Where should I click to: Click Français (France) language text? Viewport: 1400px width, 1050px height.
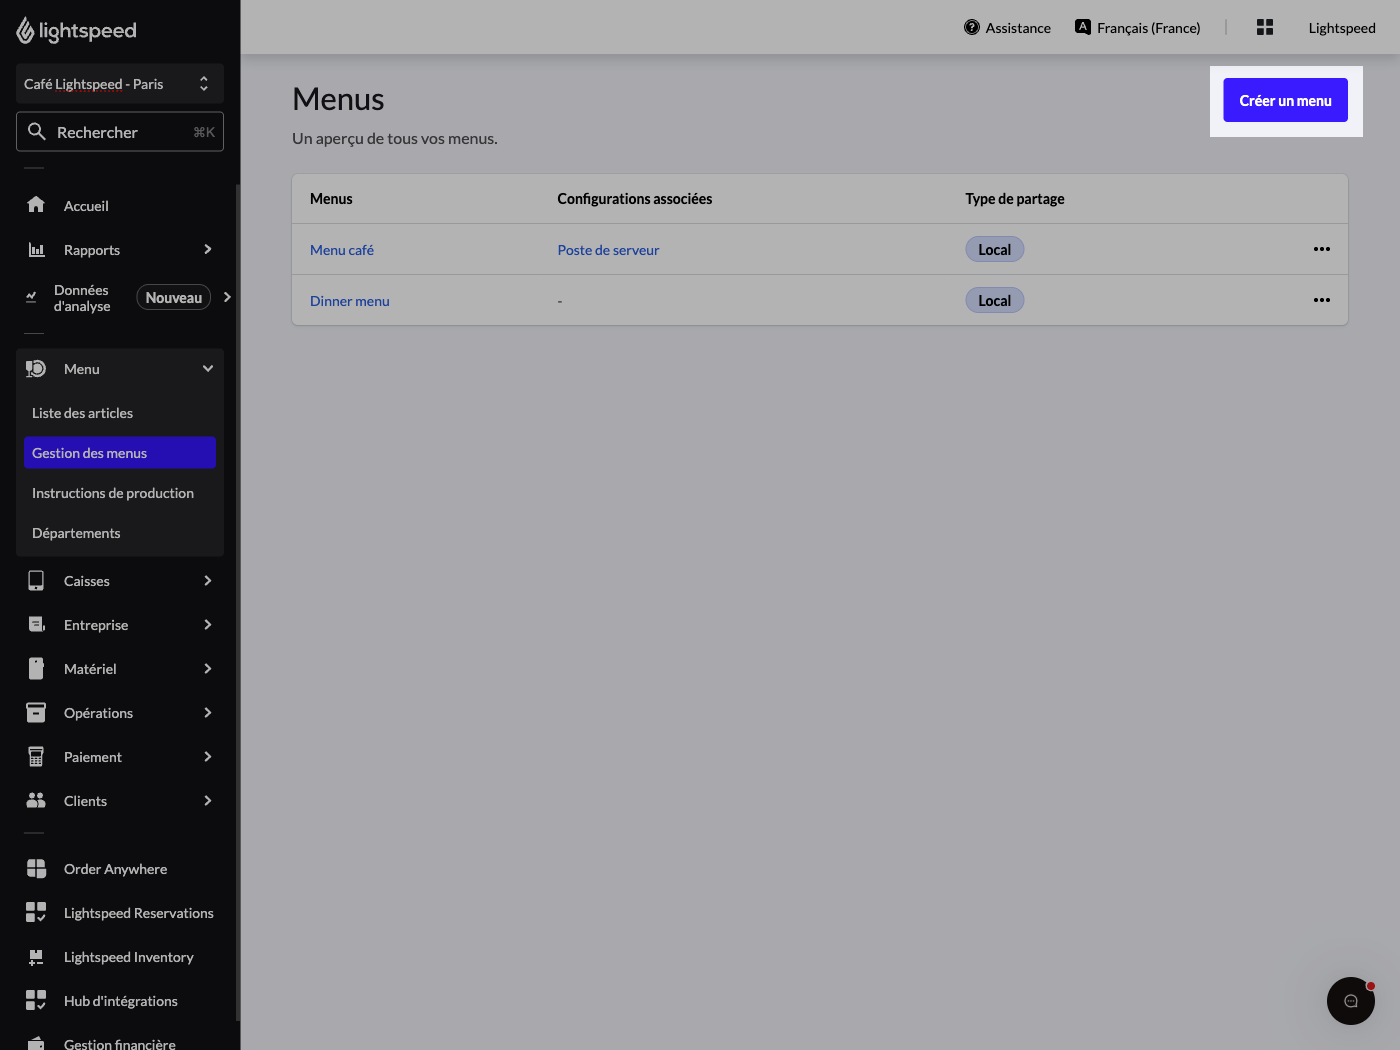pos(1149,28)
